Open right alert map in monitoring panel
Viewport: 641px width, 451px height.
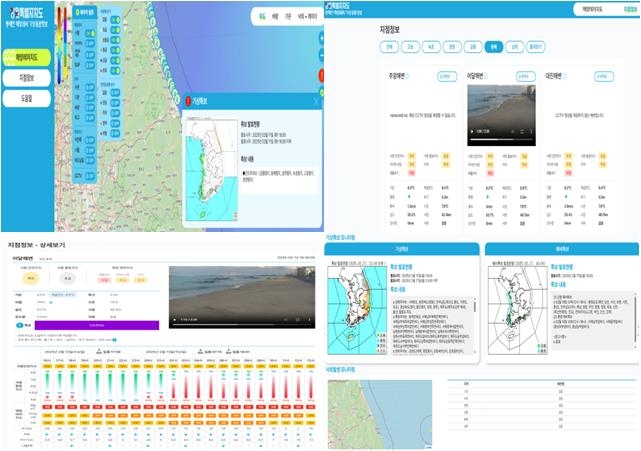(x=518, y=310)
